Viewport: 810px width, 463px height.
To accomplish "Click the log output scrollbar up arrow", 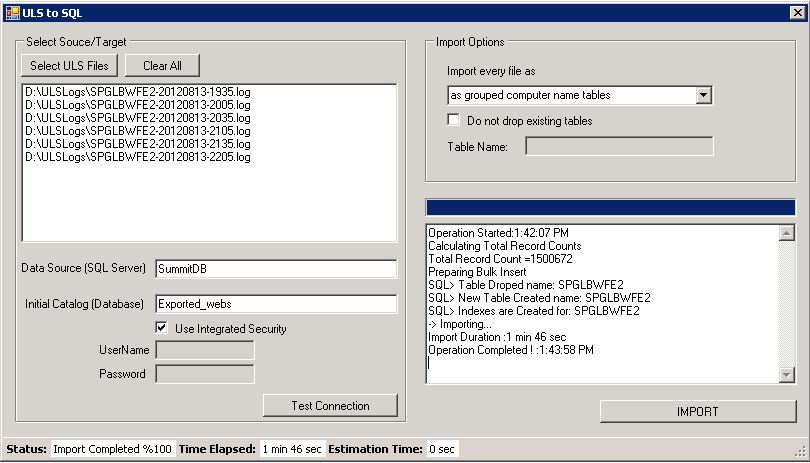I will [x=786, y=233].
